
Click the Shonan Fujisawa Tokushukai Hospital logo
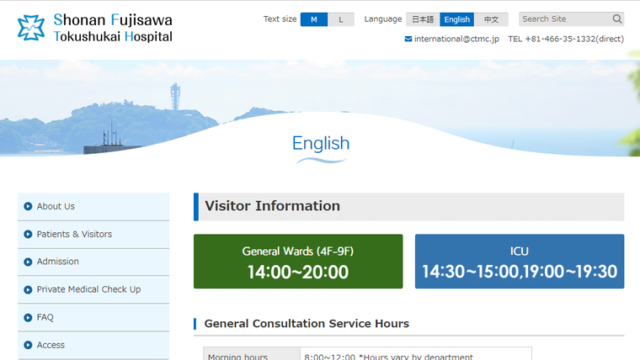point(95,28)
